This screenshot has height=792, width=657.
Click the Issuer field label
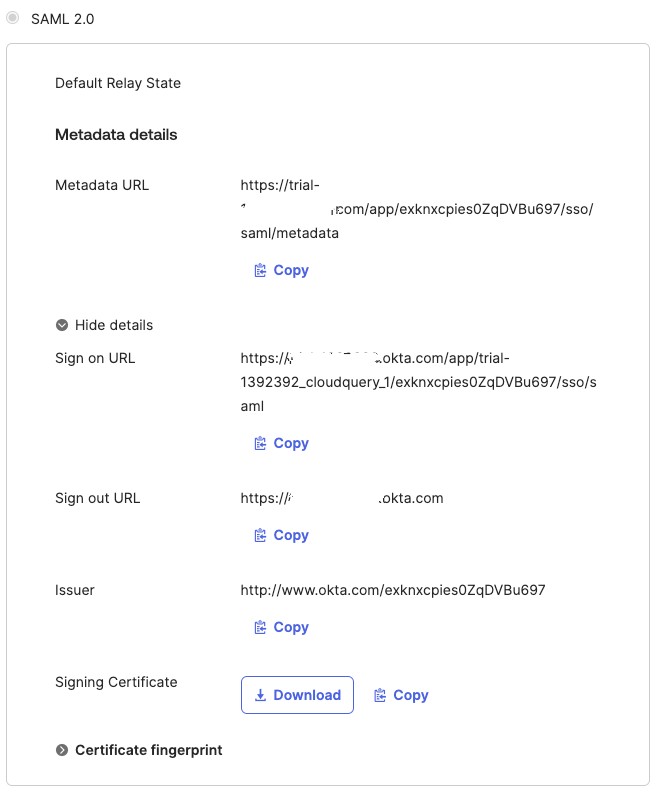click(75, 590)
